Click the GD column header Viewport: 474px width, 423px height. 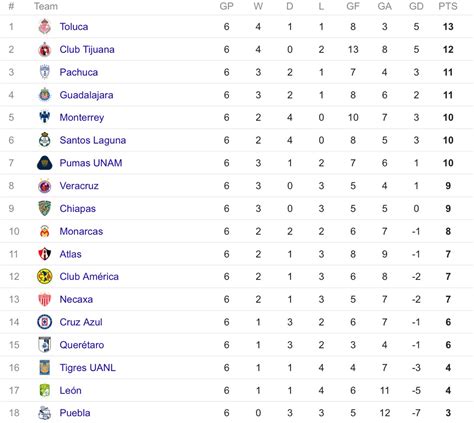416,6
